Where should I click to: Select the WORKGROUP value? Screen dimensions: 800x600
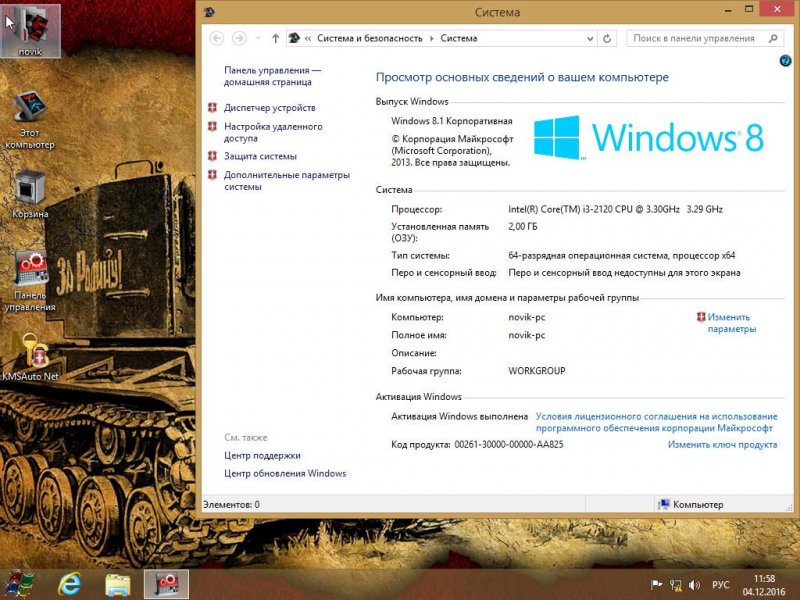tap(537, 371)
